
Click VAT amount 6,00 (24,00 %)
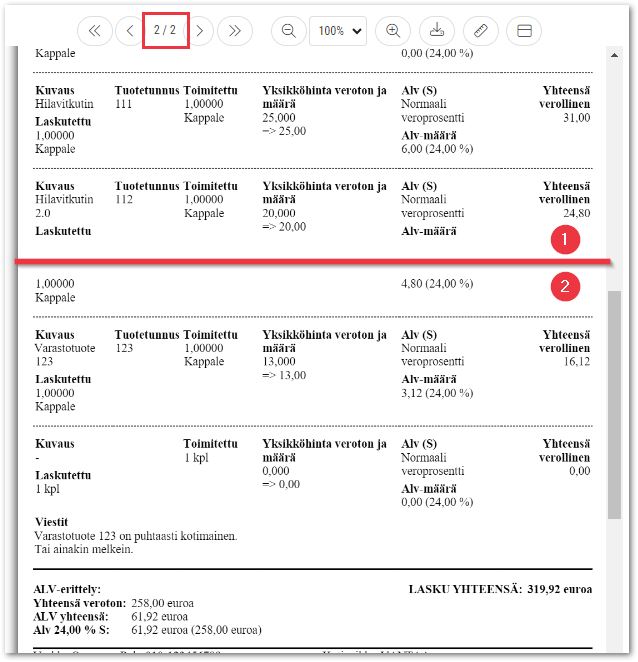[437, 149]
